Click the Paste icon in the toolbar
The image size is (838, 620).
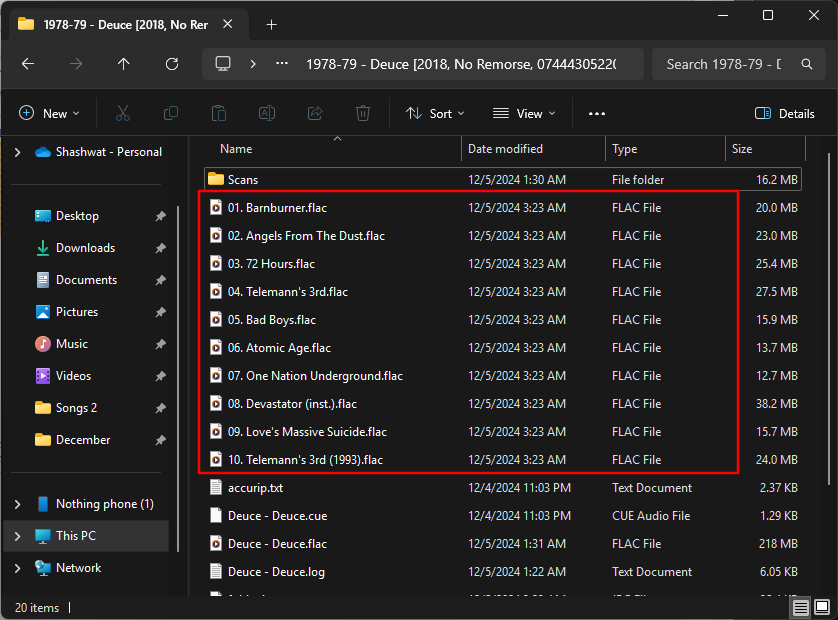(218, 113)
